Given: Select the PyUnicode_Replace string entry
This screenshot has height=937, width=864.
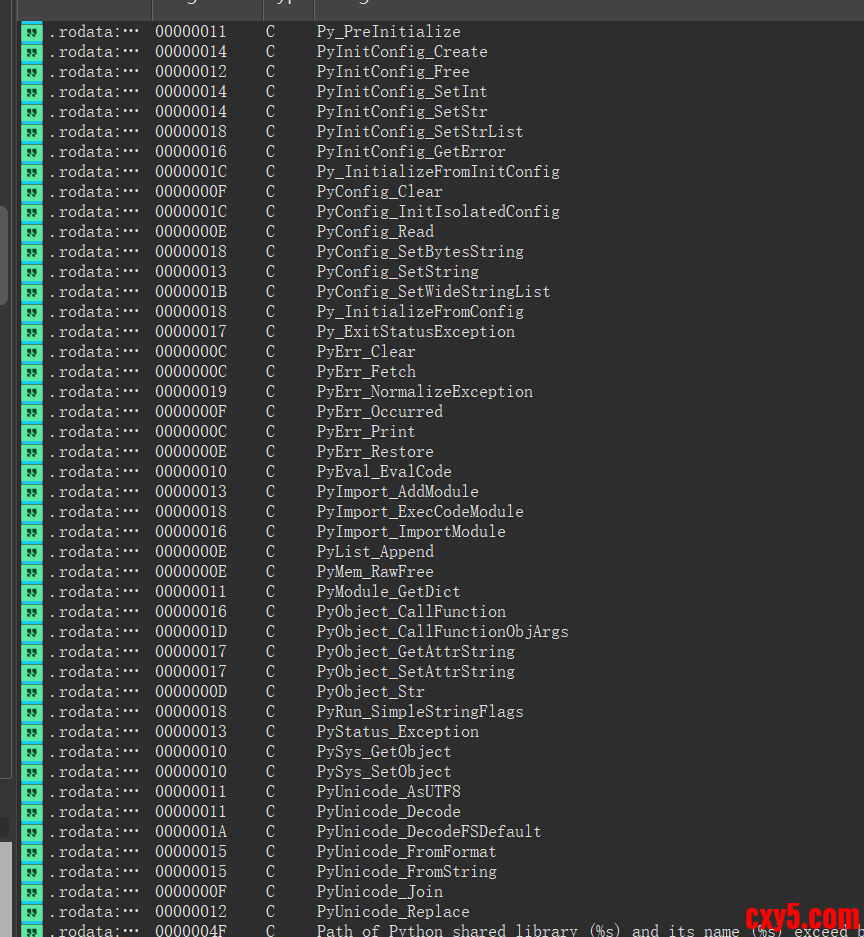Looking at the screenshot, I should tap(393, 912).
